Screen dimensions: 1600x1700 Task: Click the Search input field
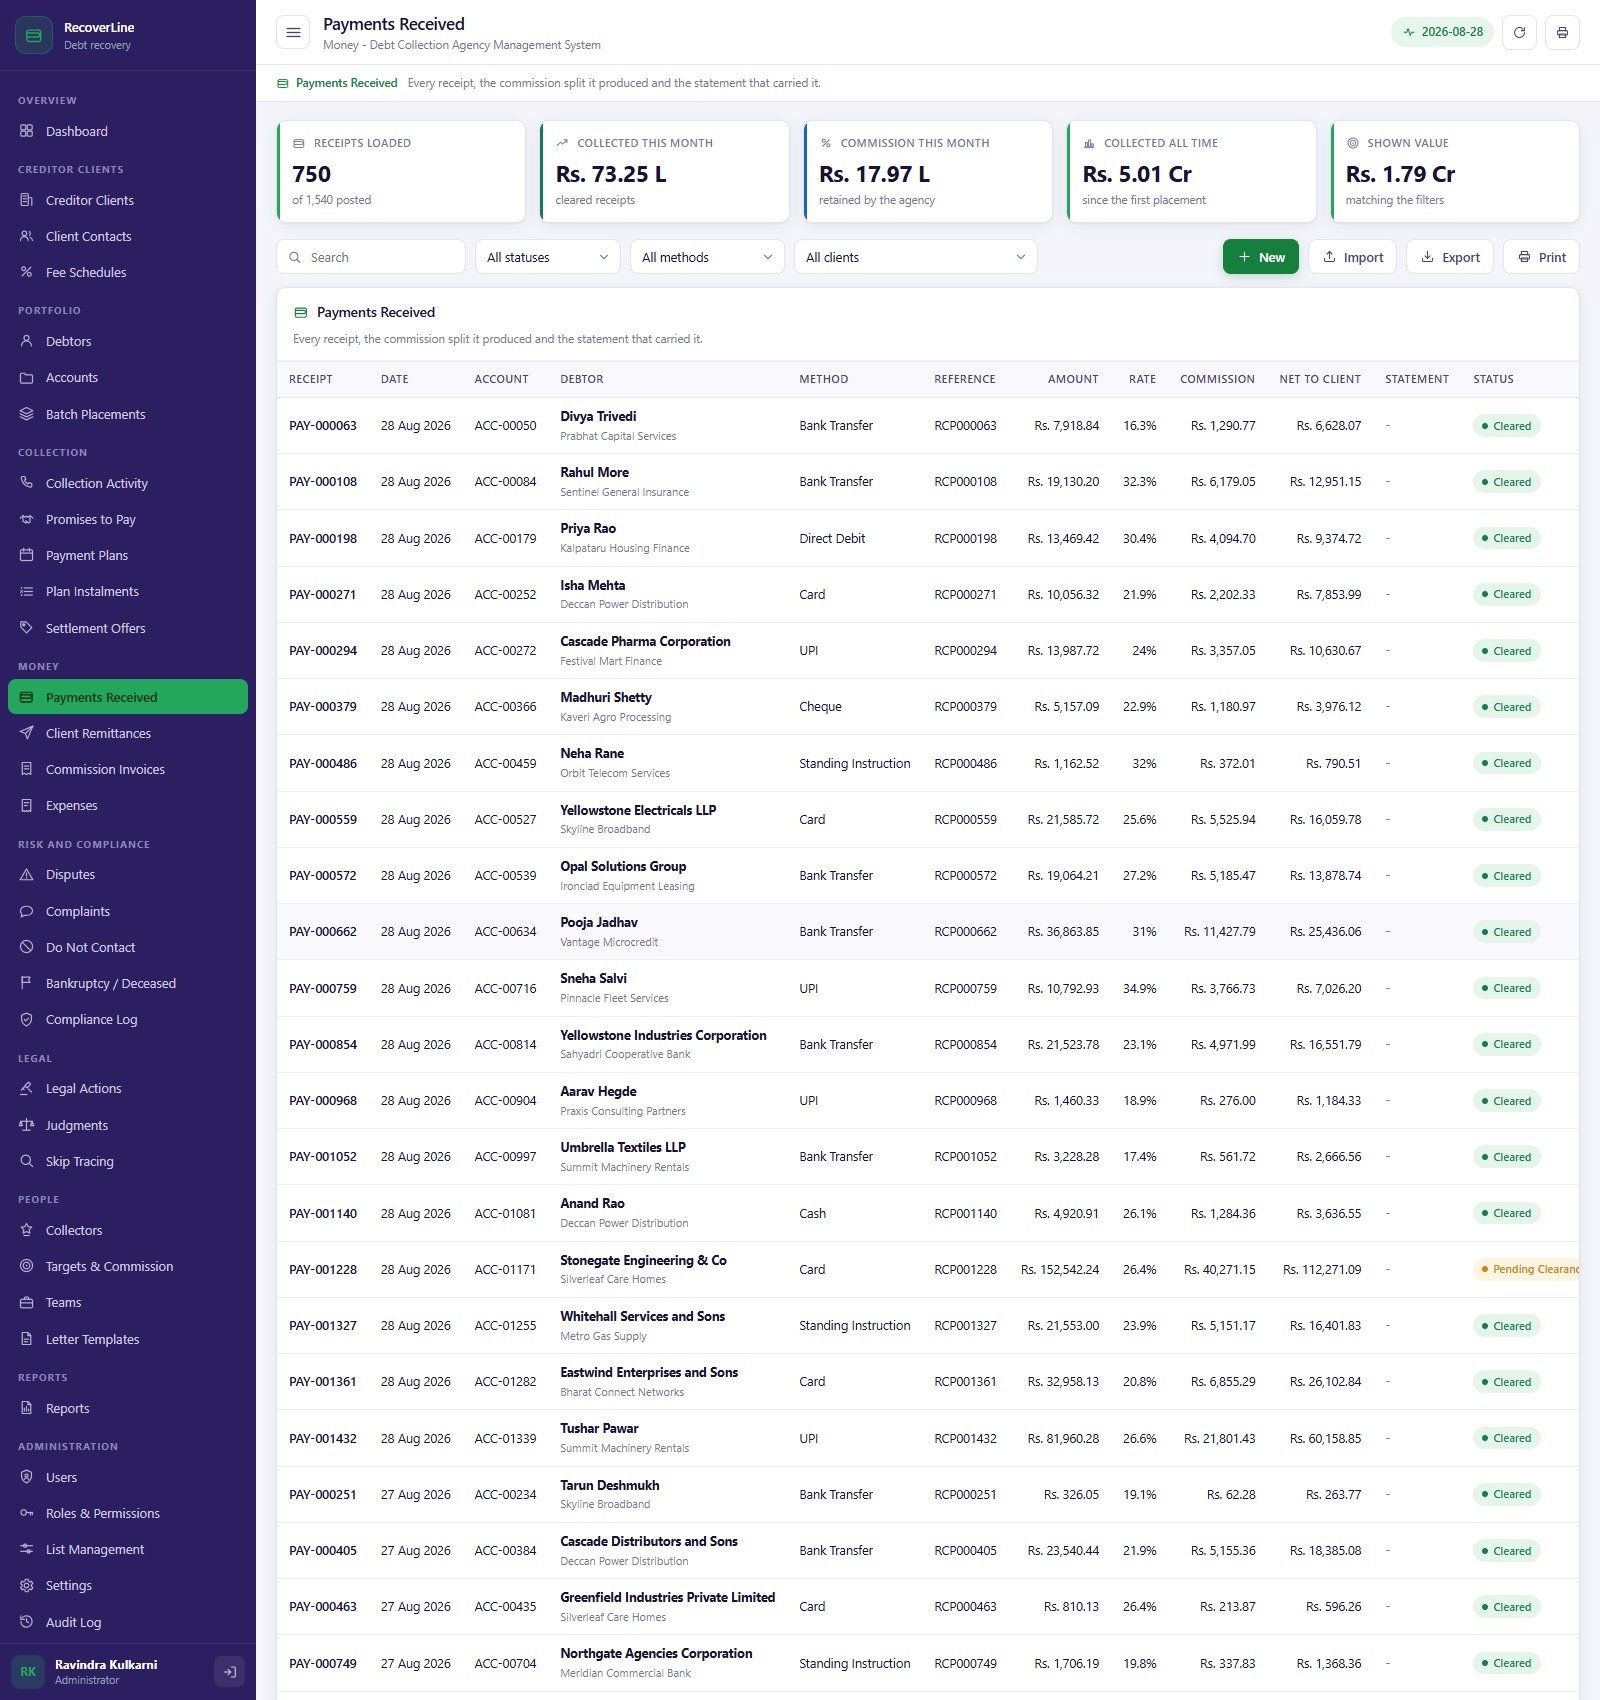tap(371, 257)
